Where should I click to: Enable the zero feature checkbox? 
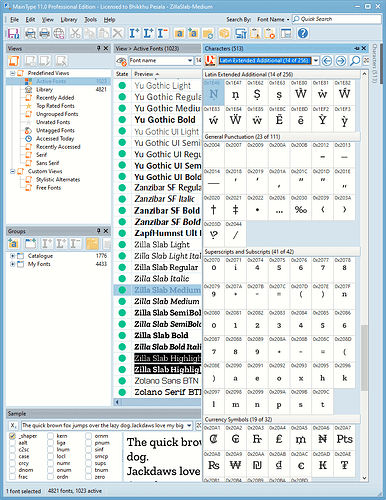pyautogui.click(x=88, y=477)
